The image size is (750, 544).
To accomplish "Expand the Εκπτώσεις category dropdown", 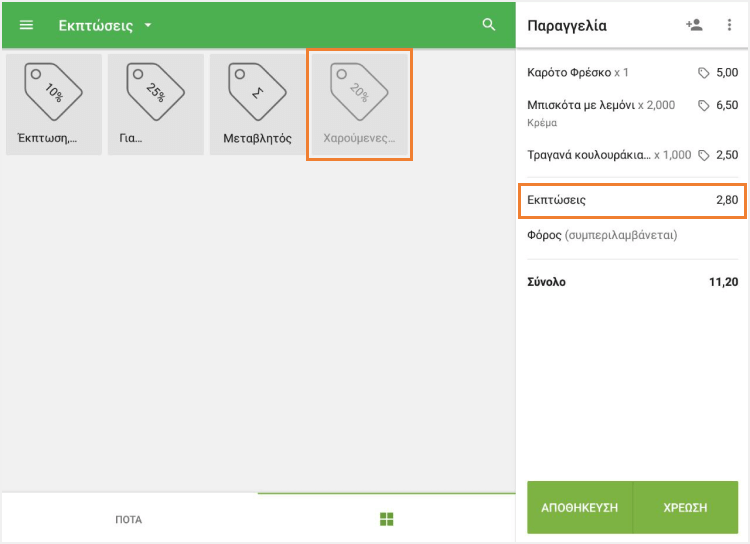I will [x=148, y=25].
